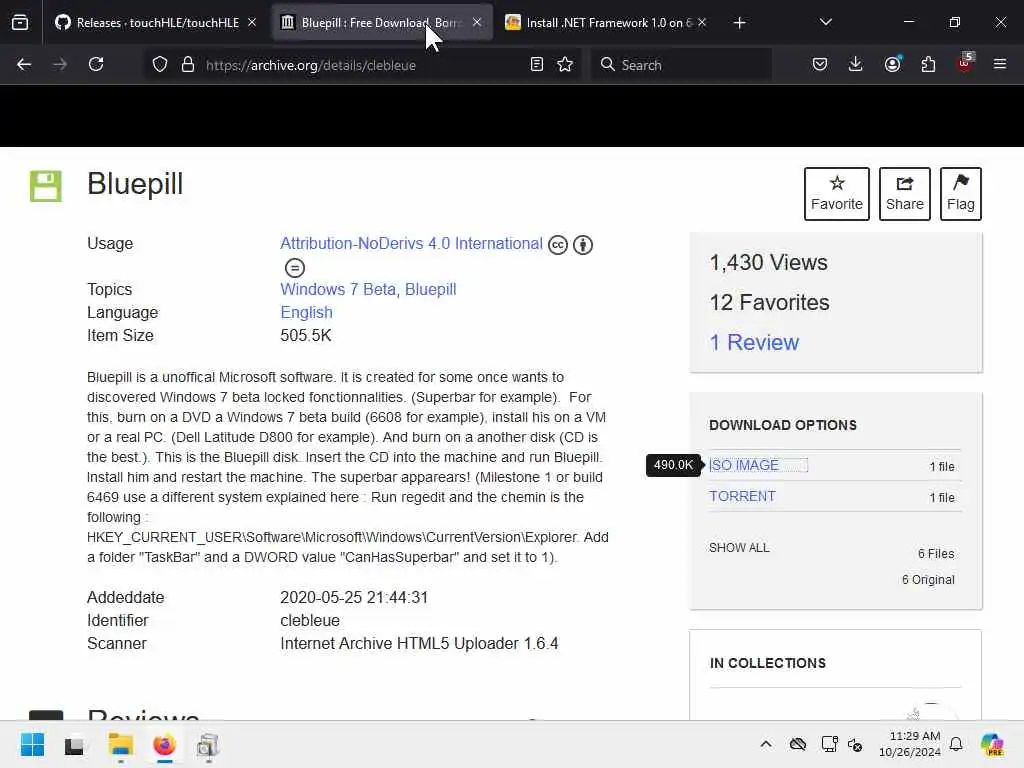Open Windows Start menu

pos(32,744)
